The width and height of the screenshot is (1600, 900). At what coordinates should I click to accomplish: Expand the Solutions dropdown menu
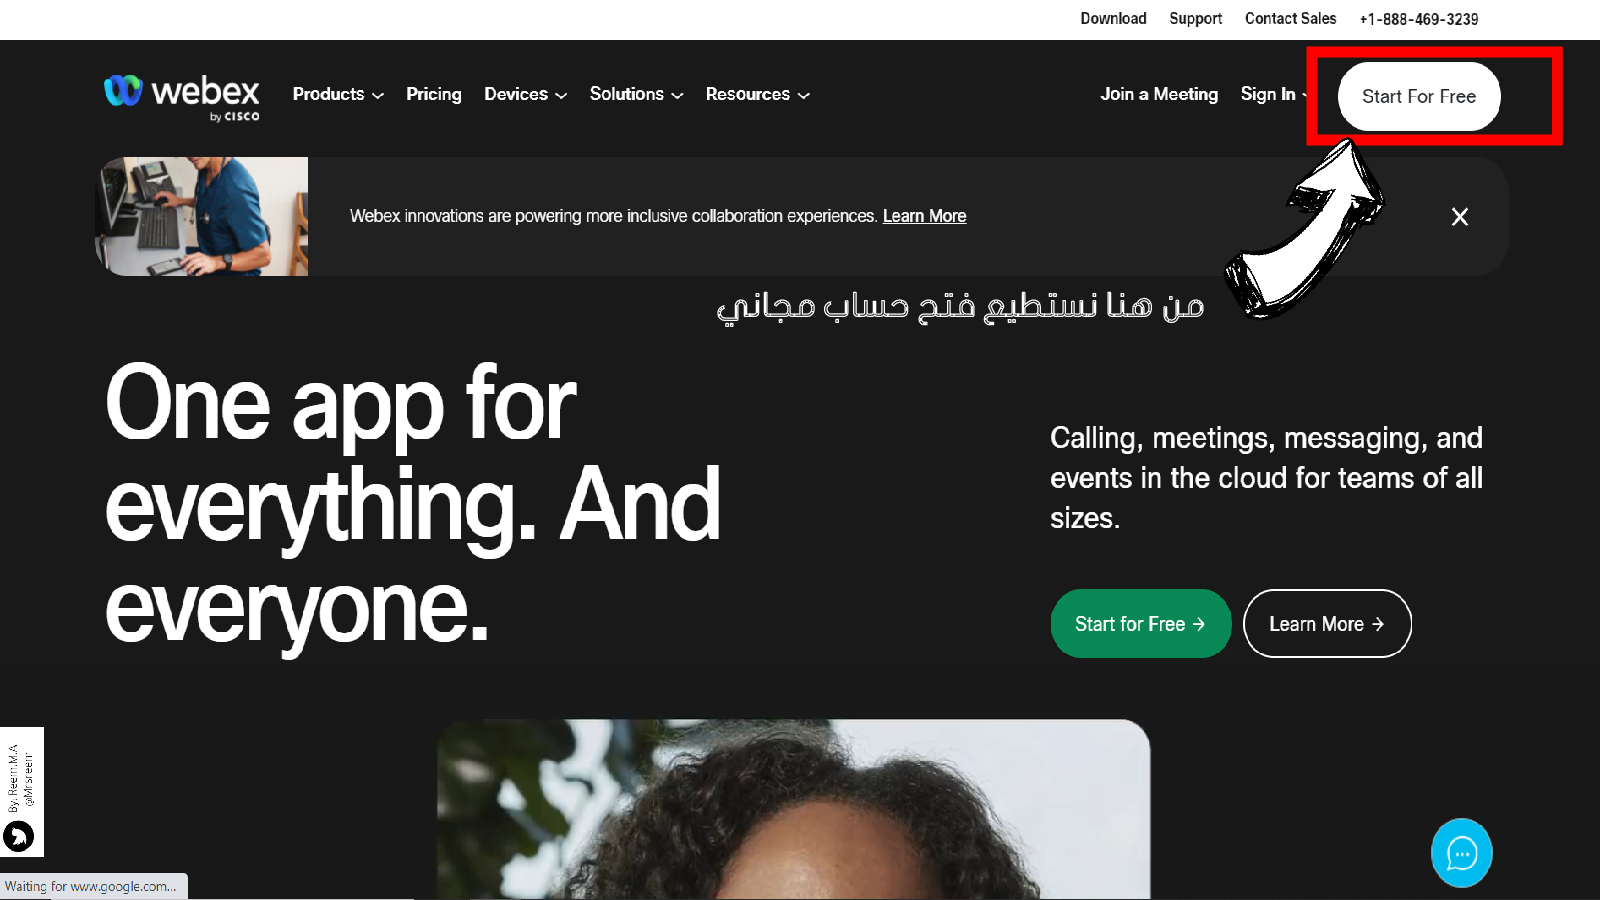(x=637, y=94)
